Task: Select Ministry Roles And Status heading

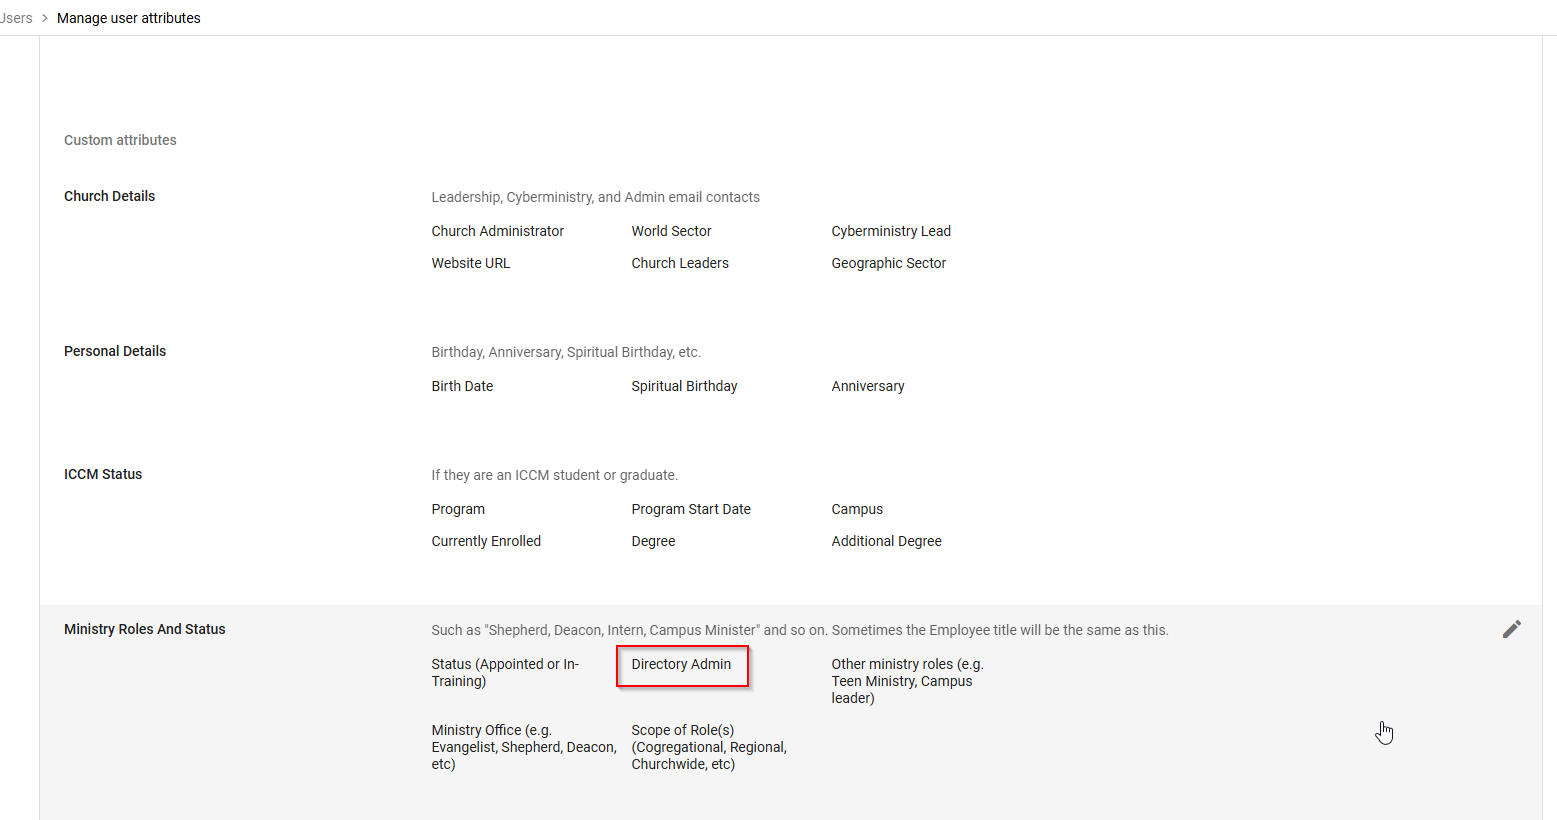Action: coord(145,629)
